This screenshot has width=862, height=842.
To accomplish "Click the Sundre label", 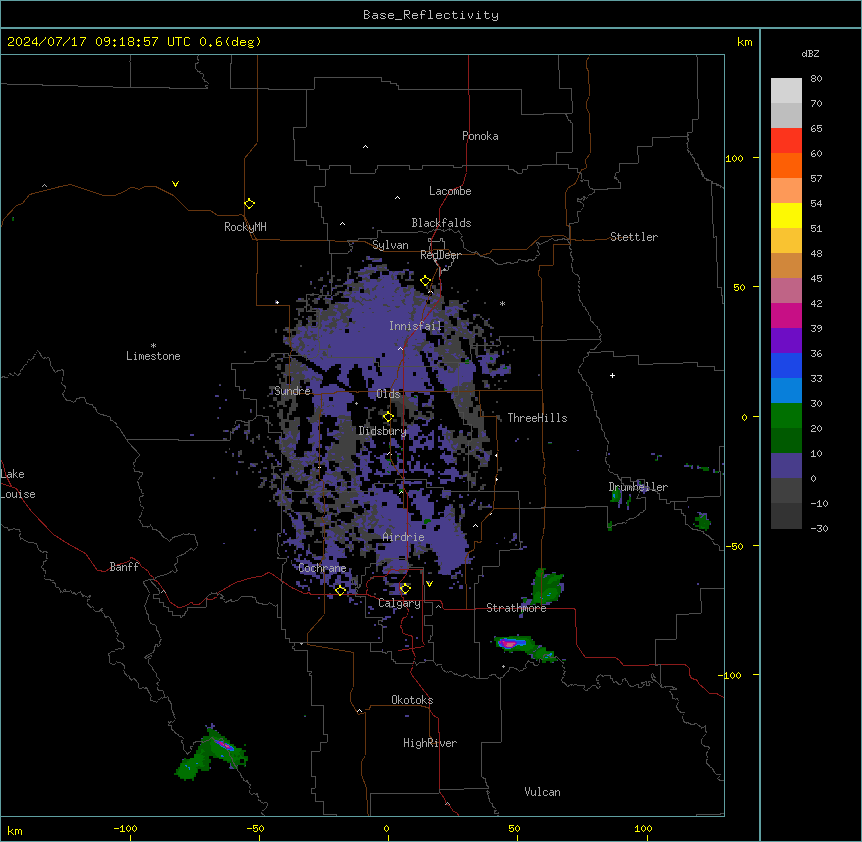I will pos(292,391).
